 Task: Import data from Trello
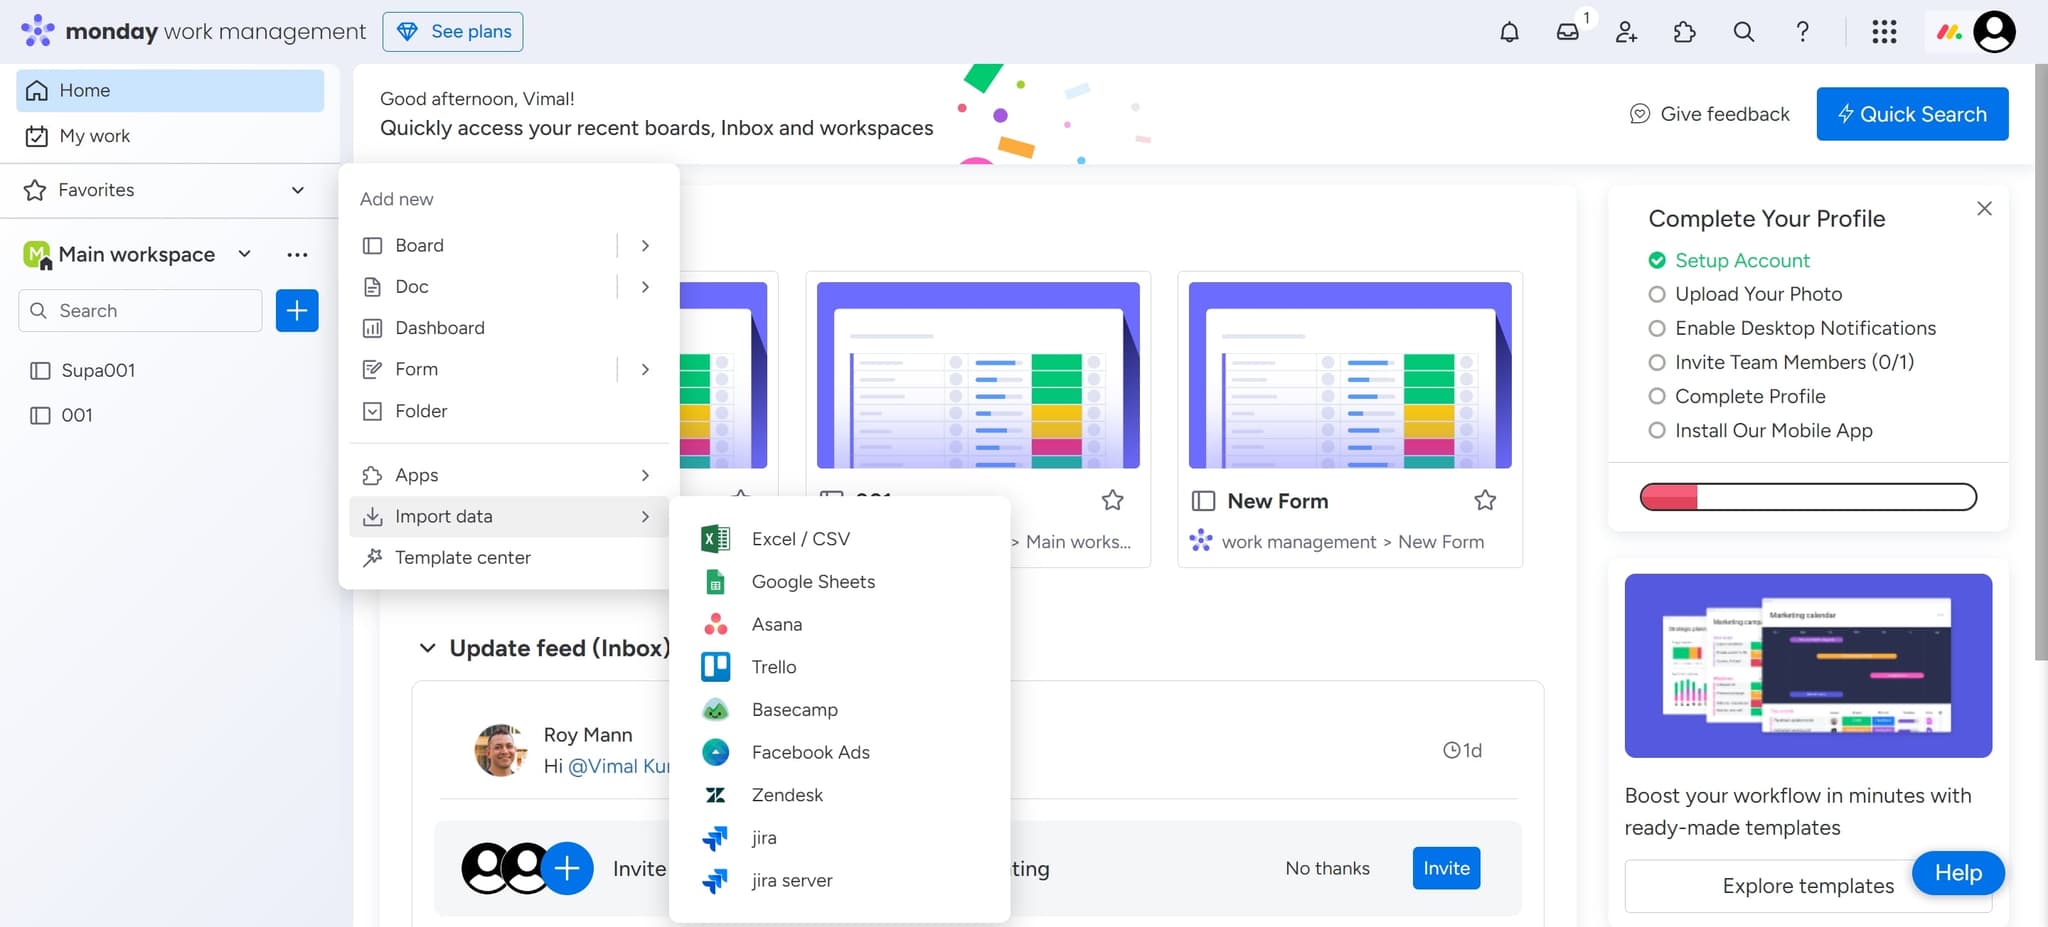774,666
